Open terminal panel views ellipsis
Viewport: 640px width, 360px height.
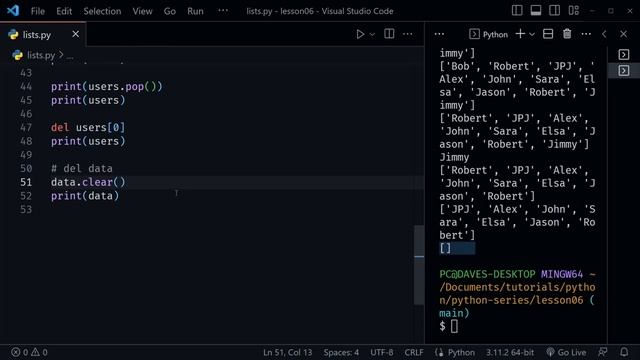pyautogui.click(x=439, y=34)
